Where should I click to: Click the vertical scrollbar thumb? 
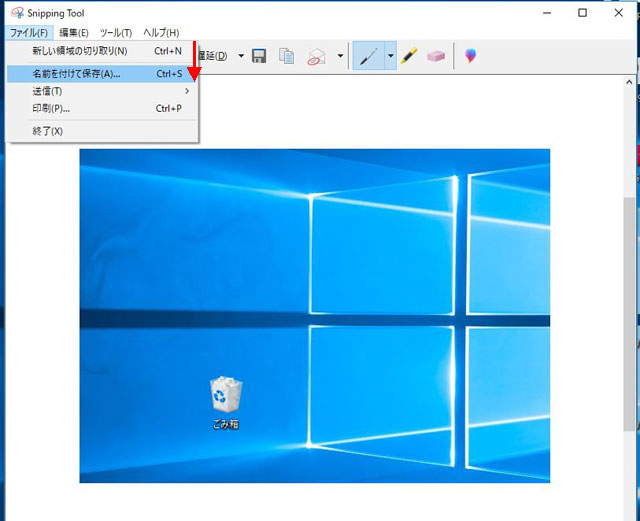[629, 314]
